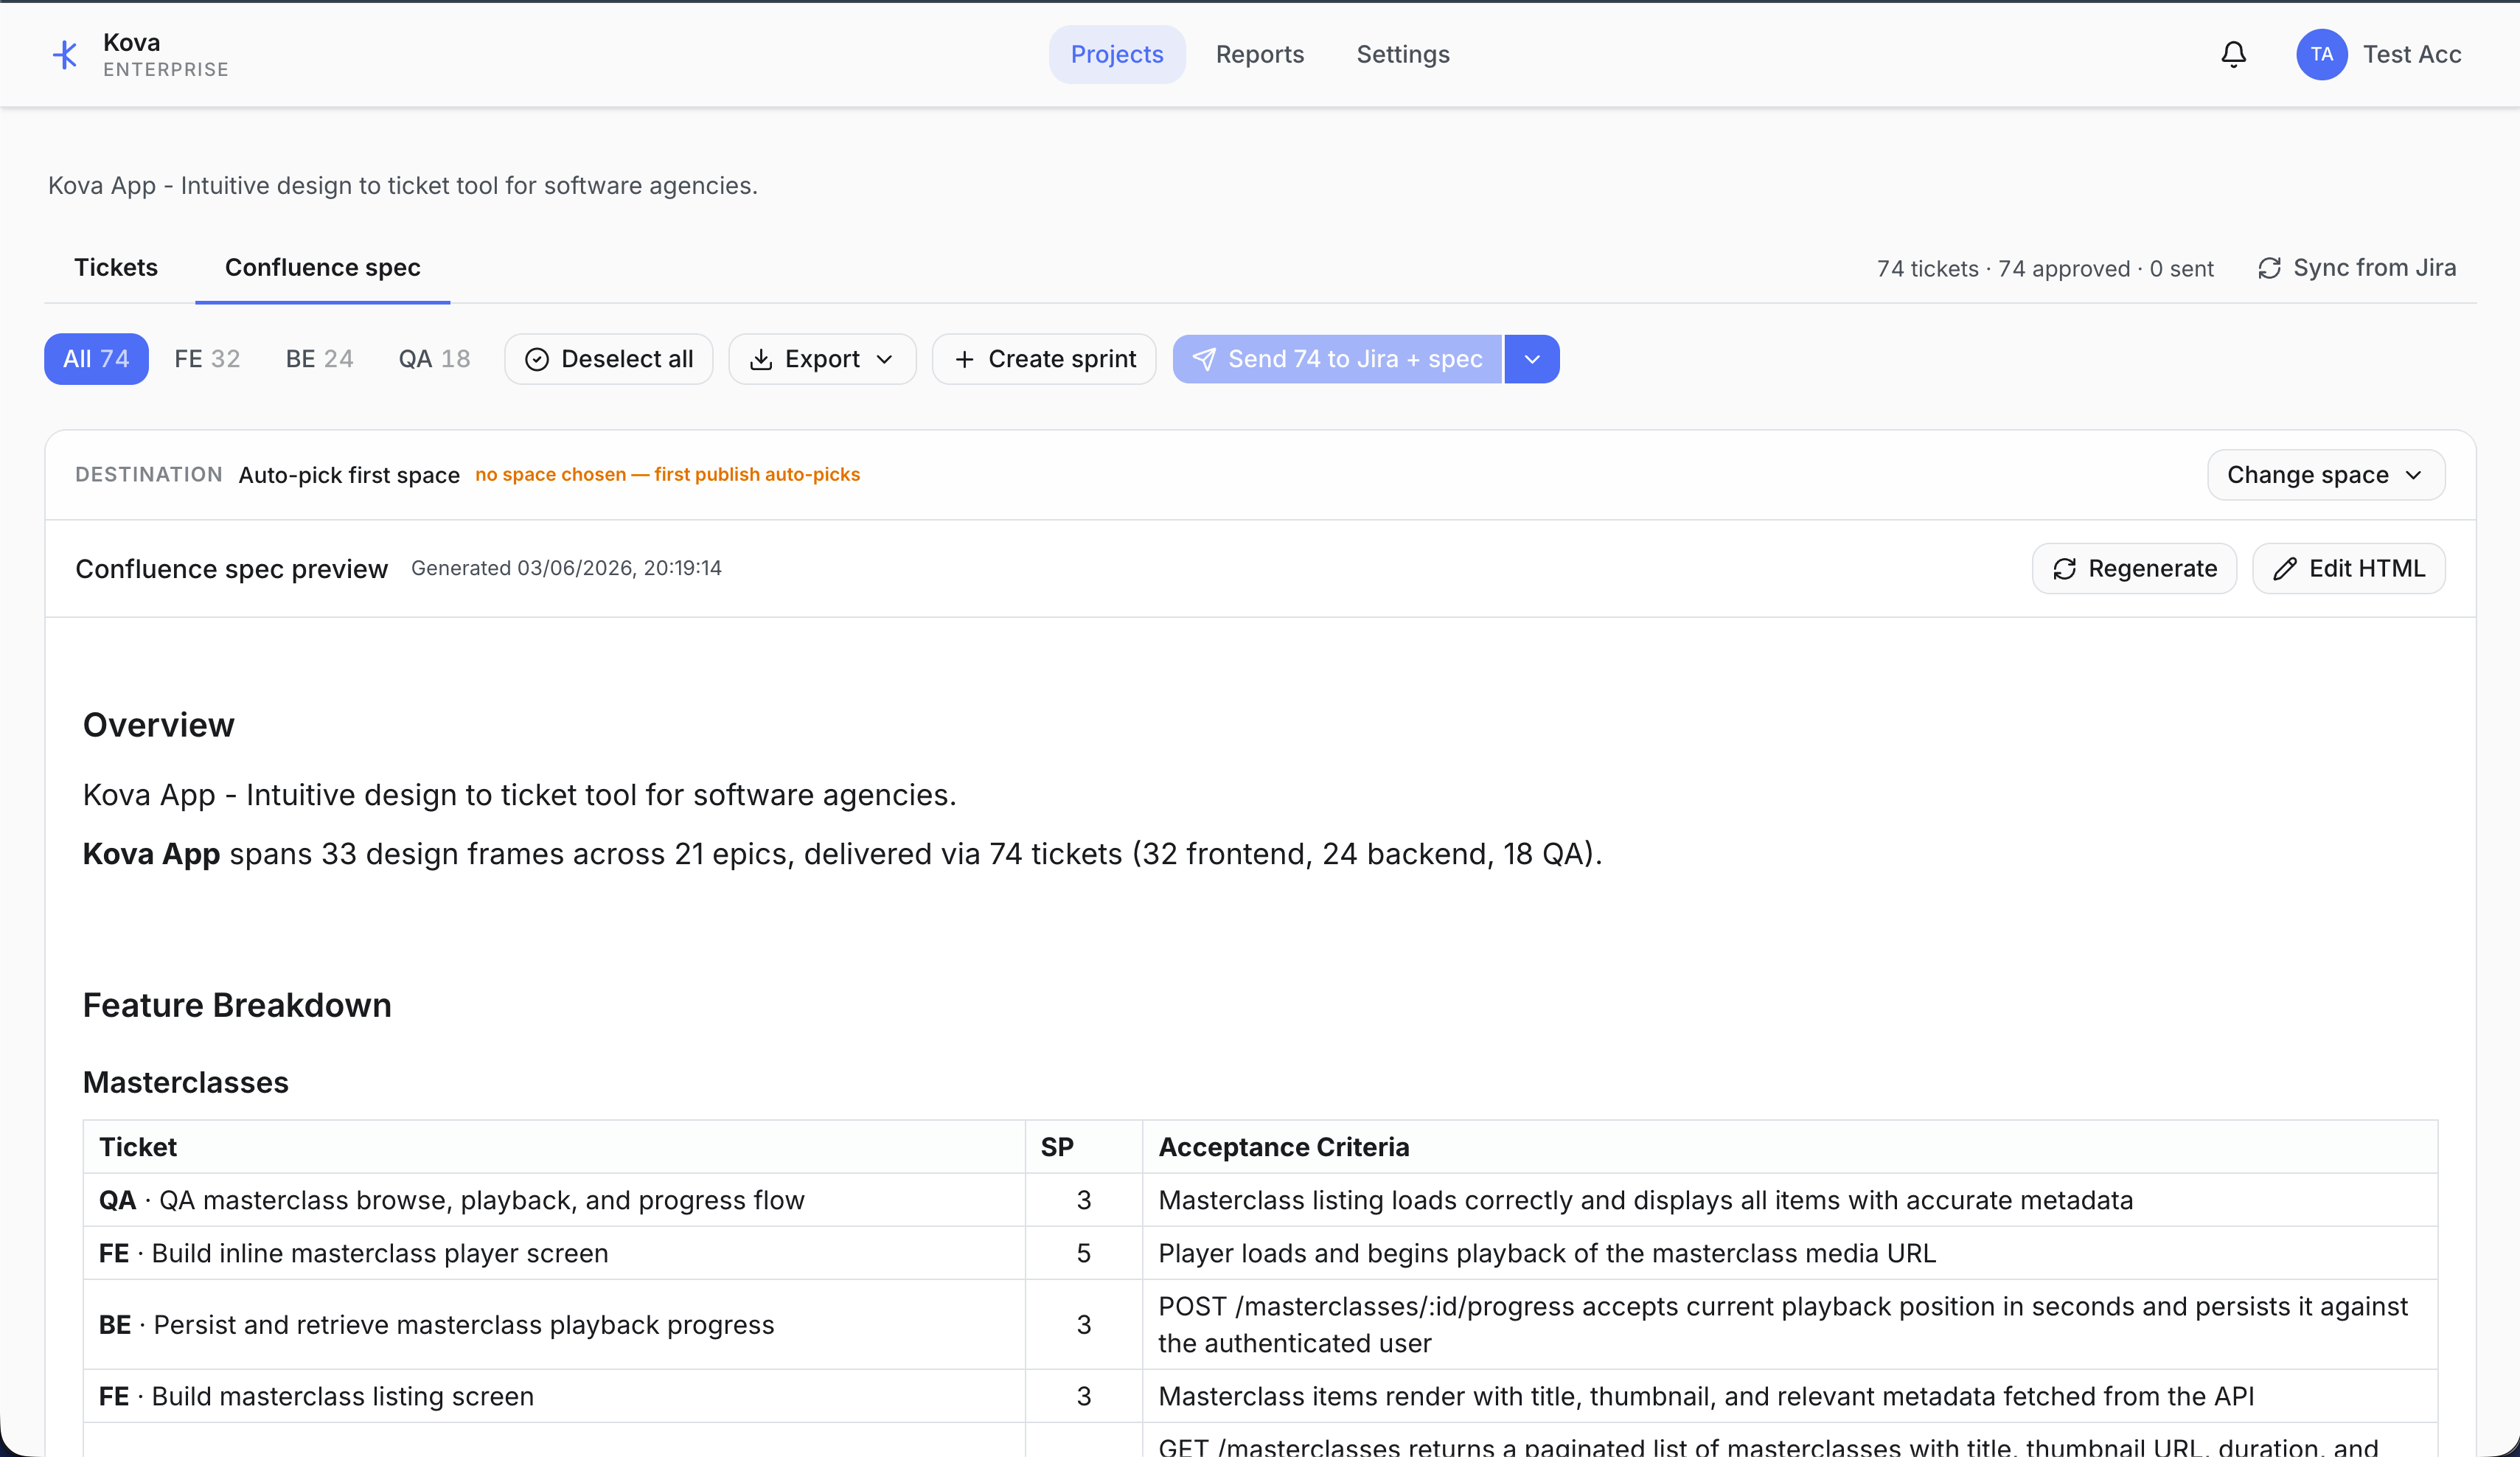Open the Projects nav tab
Viewport: 2520px width, 1457px height.
pyautogui.click(x=1117, y=54)
